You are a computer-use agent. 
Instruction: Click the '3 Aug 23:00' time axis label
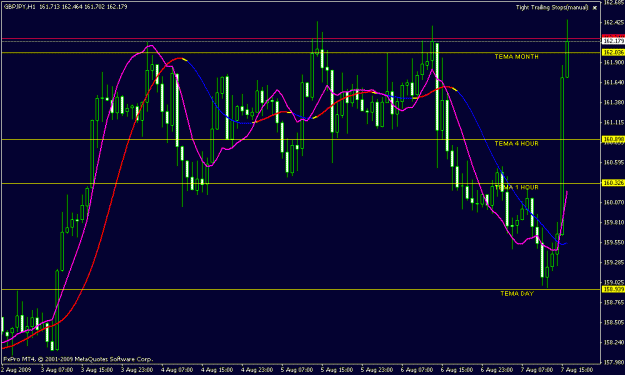pos(137,370)
